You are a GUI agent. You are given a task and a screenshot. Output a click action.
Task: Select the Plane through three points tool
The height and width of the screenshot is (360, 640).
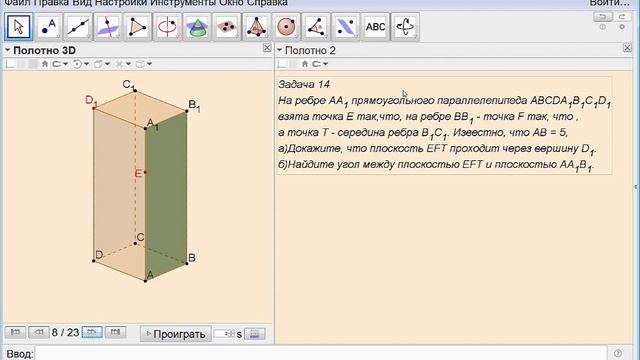tap(227, 27)
